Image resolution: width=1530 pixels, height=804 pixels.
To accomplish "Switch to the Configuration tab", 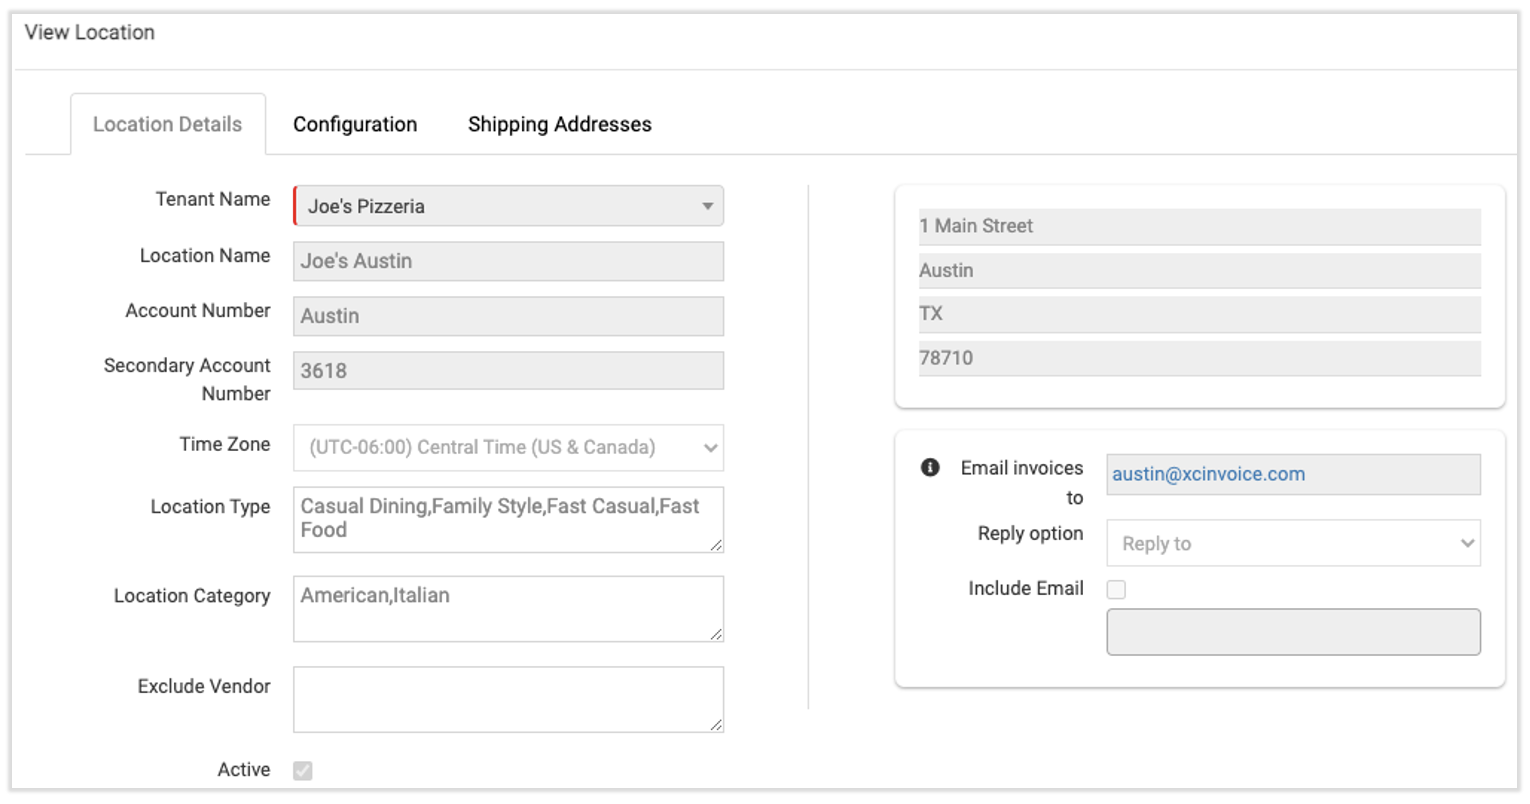I will [355, 124].
